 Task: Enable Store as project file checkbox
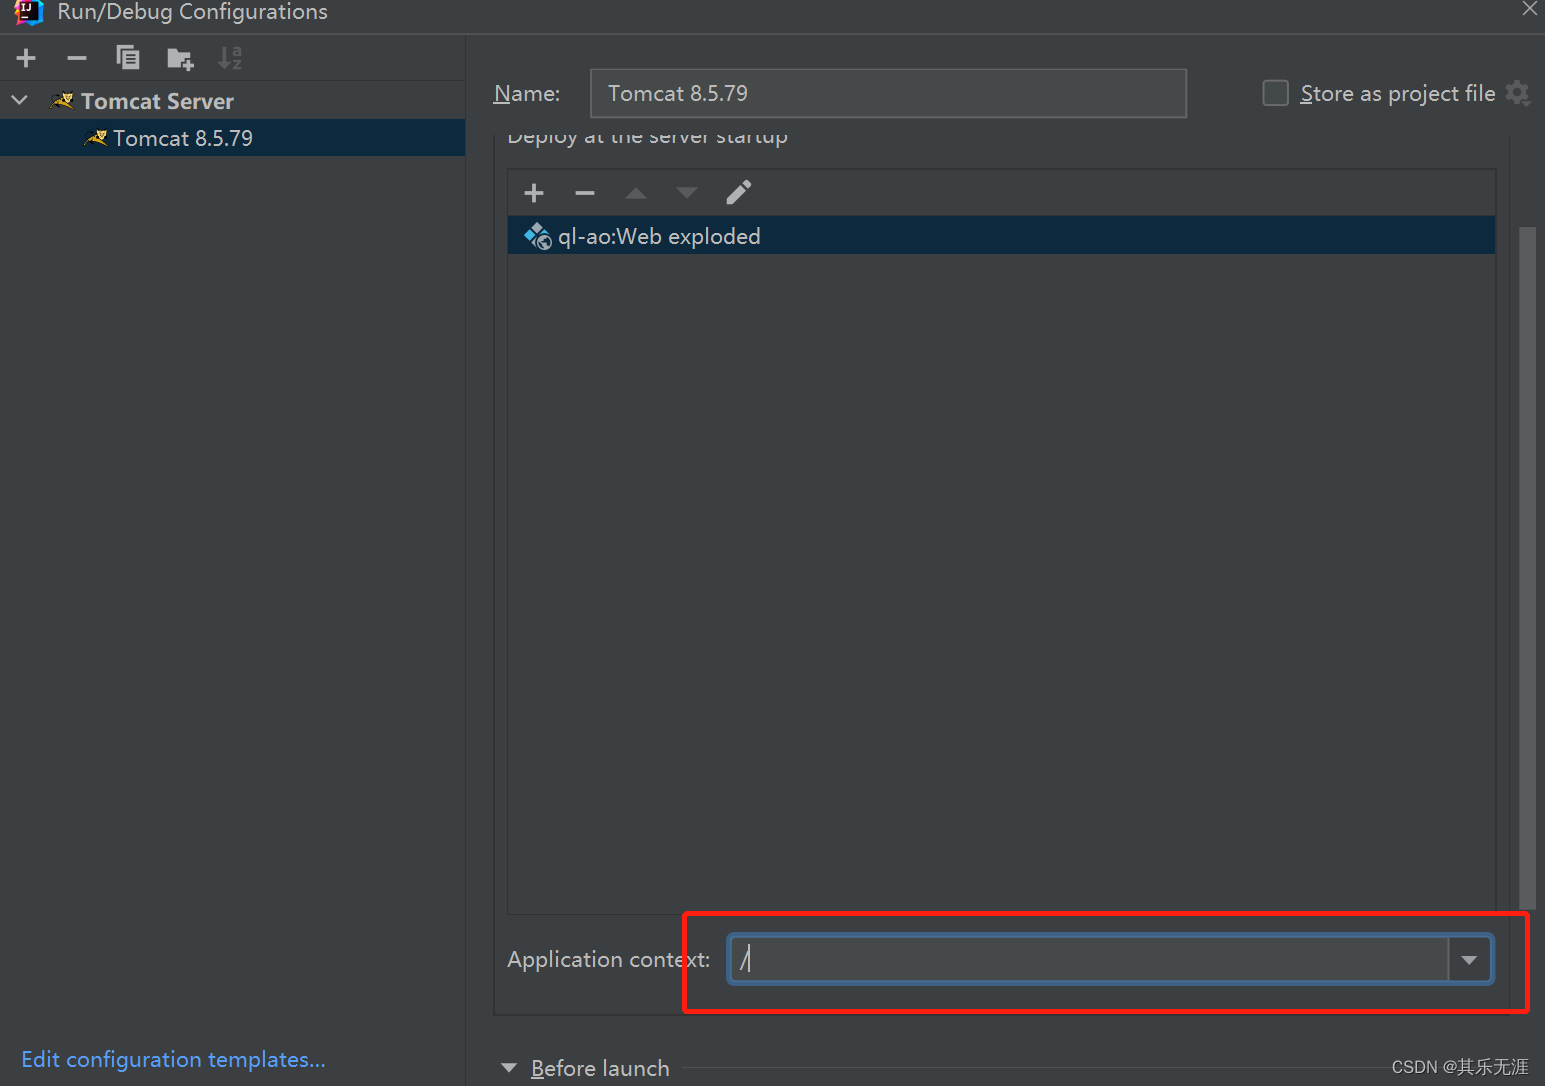[1275, 93]
